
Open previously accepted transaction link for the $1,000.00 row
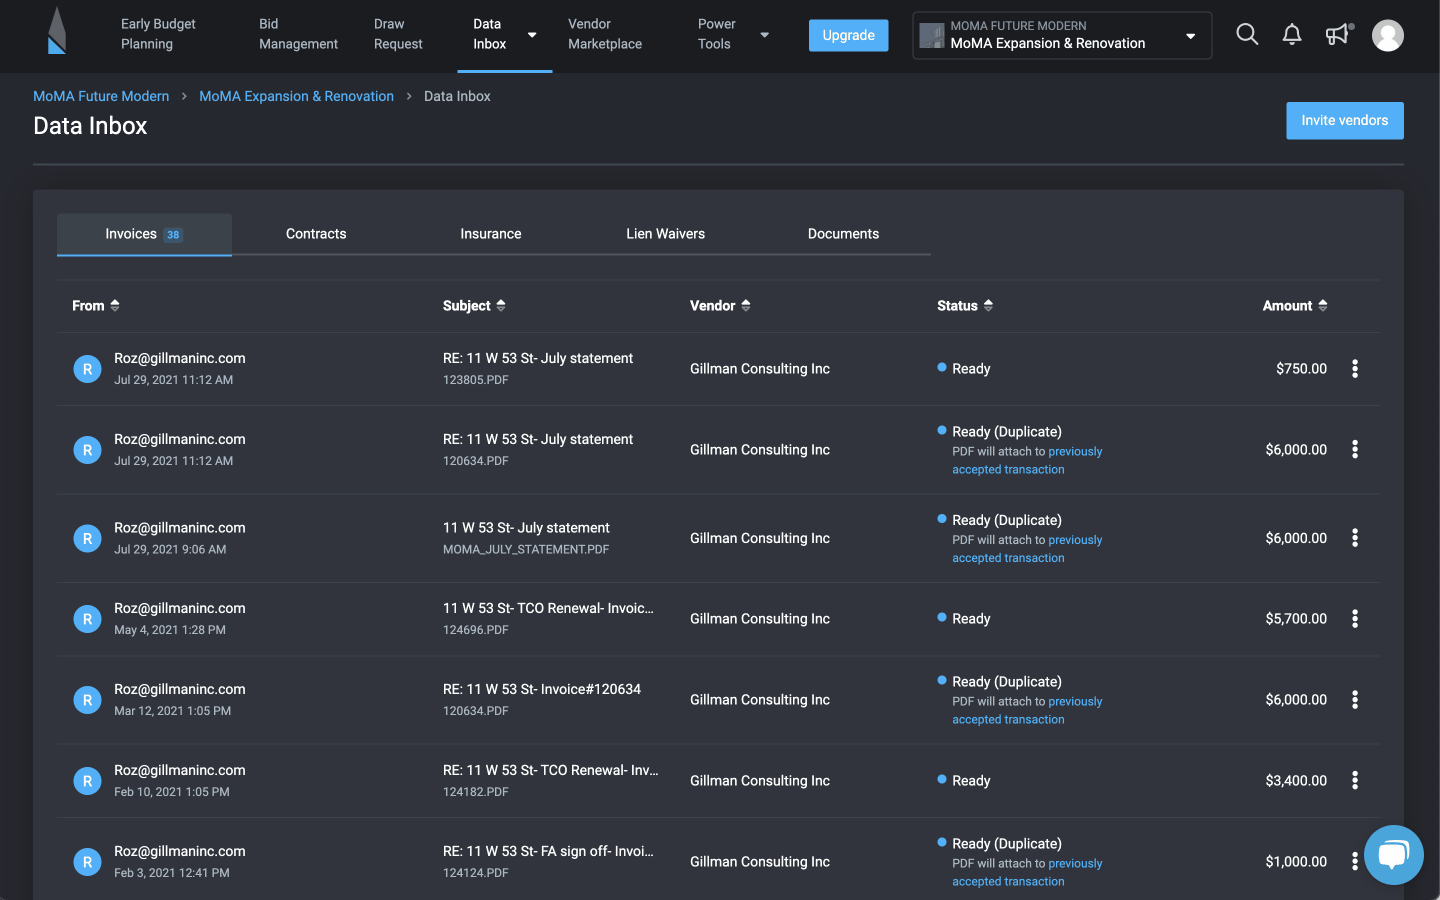[x=1027, y=873]
